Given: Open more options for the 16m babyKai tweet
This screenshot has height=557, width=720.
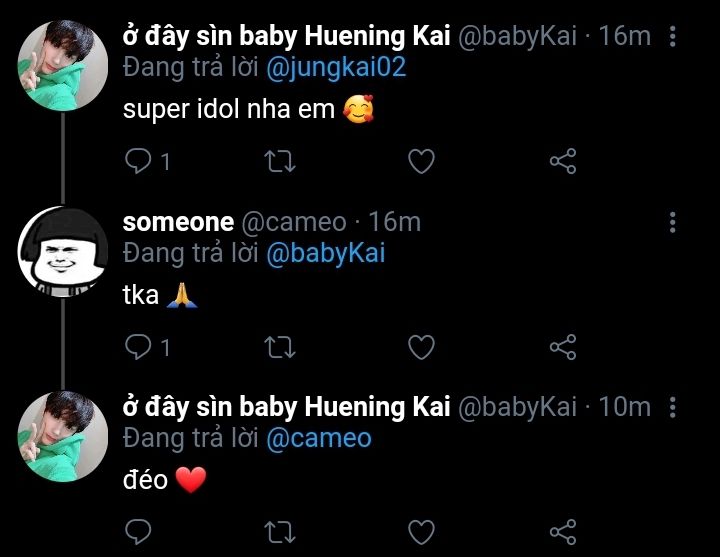Looking at the screenshot, I should coord(672,37).
